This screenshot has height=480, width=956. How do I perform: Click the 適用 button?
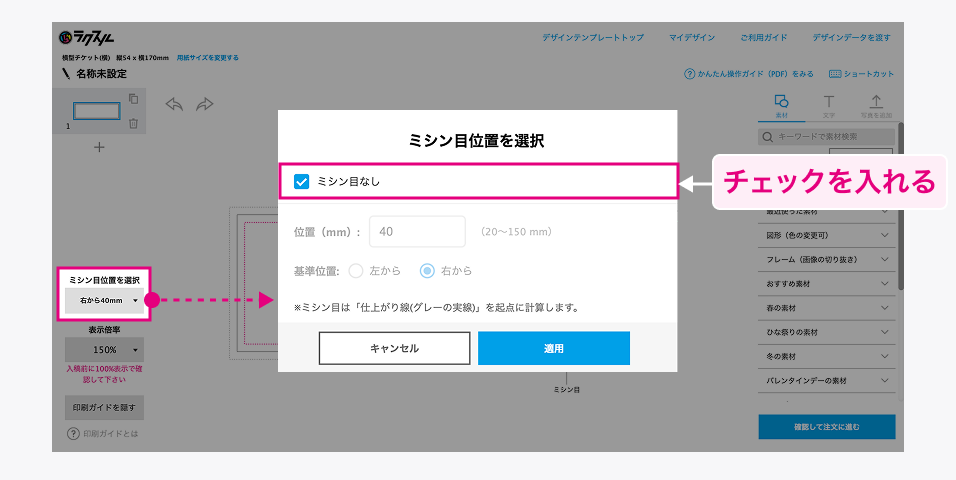pyautogui.click(x=554, y=348)
